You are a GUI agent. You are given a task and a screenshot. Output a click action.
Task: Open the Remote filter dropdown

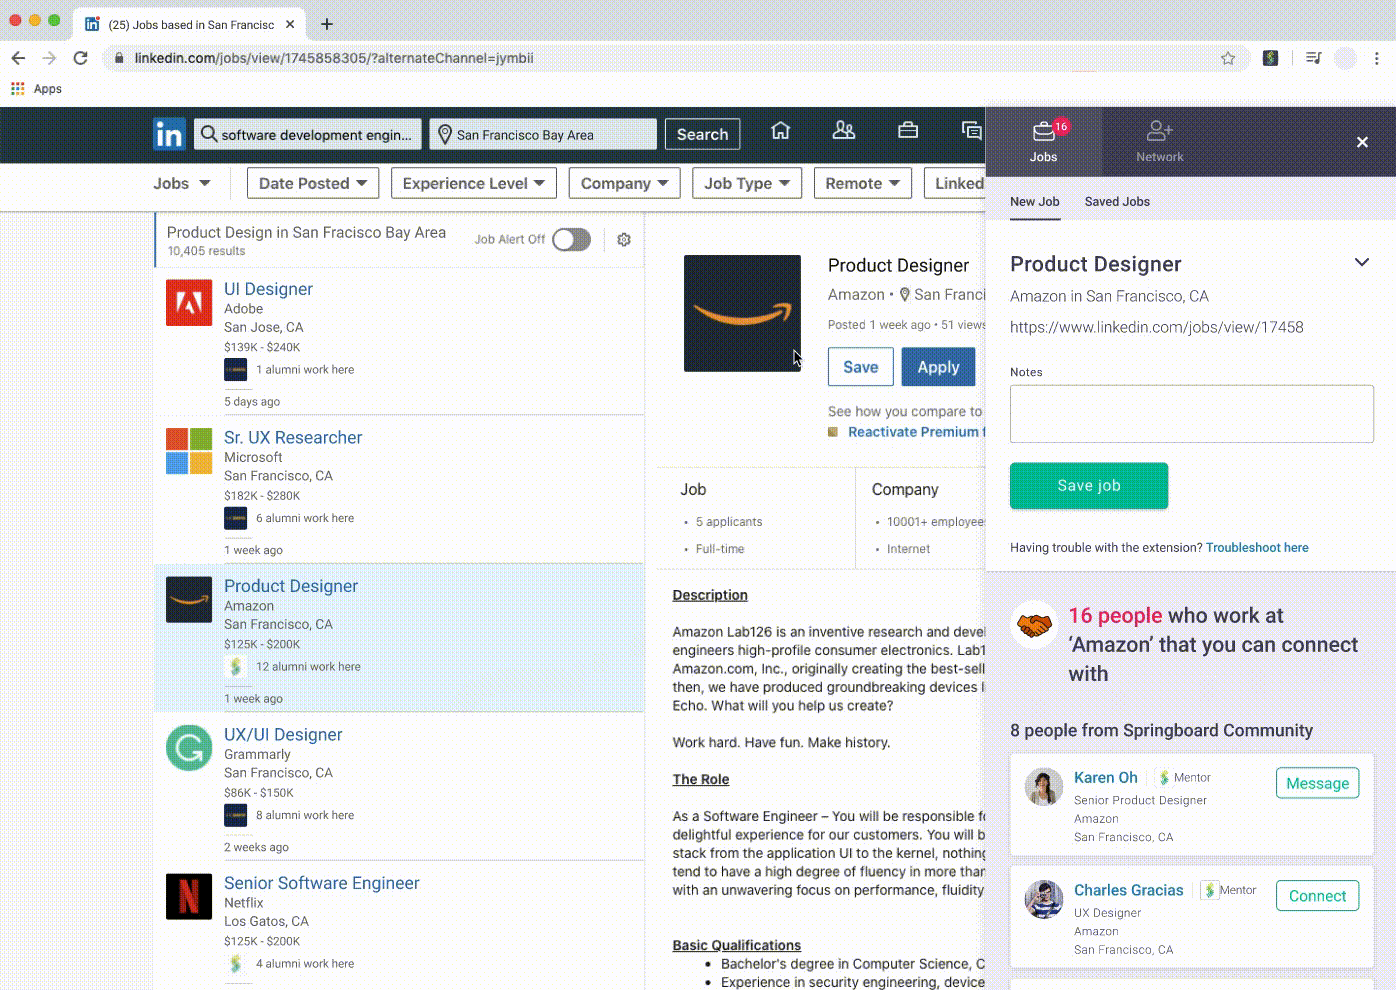pyautogui.click(x=863, y=183)
